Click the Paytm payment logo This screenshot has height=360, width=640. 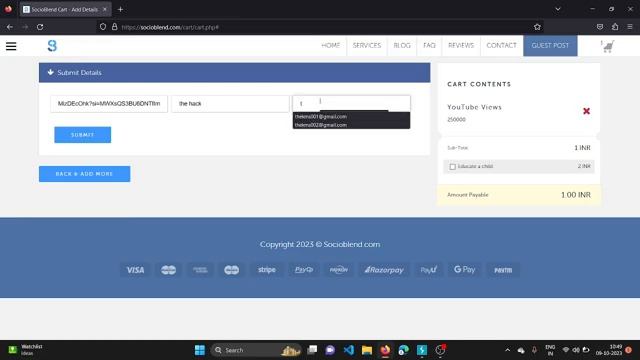click(x=503, y=270)
